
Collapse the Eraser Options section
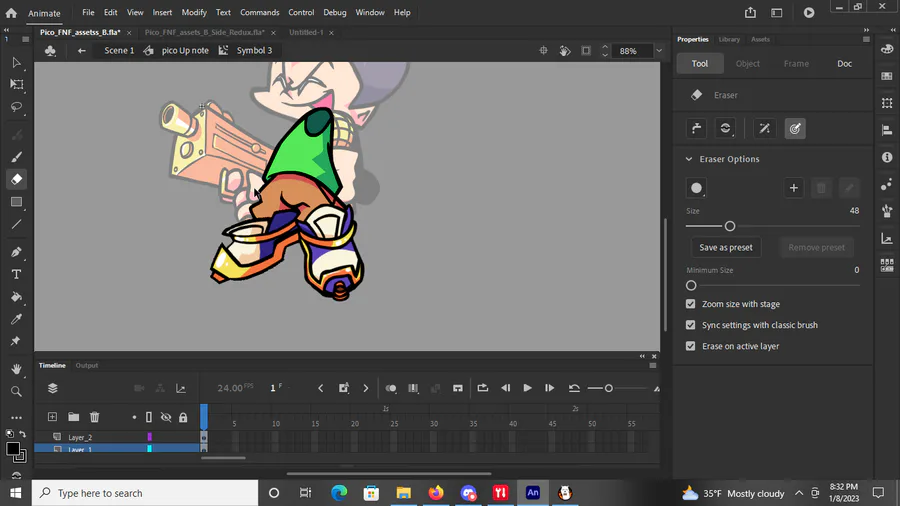688,159
